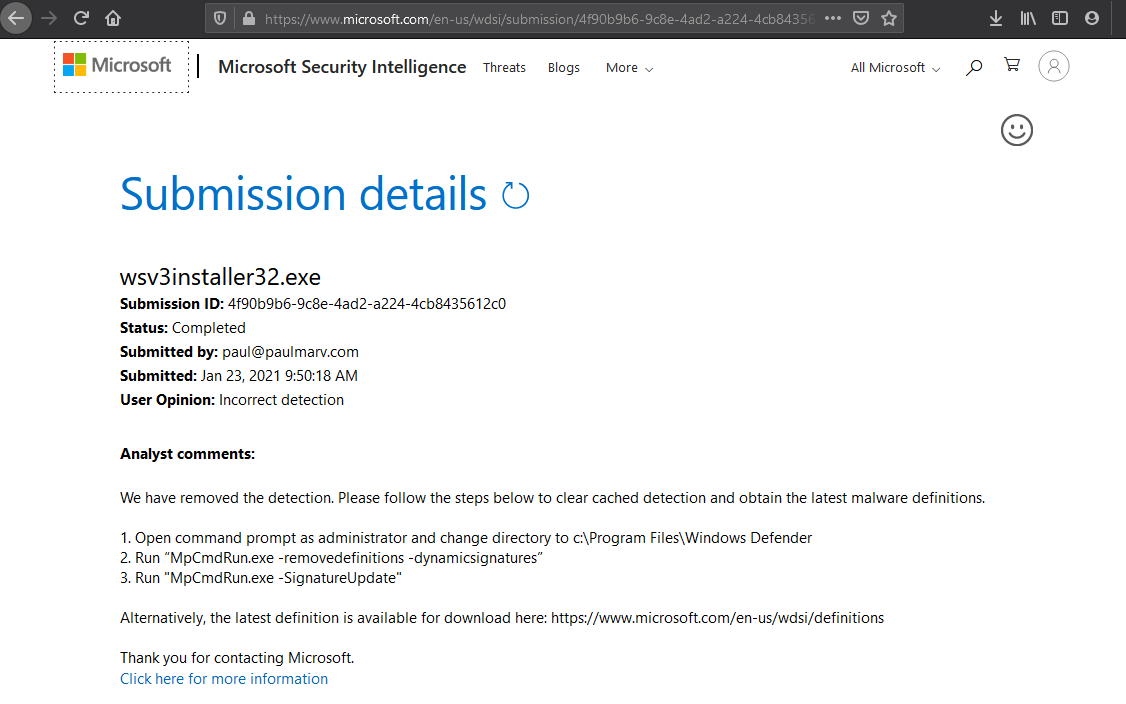Expand the More navigation dropdown
The width and height of the screenshot is (1126, 704).
tap(629, 68)
